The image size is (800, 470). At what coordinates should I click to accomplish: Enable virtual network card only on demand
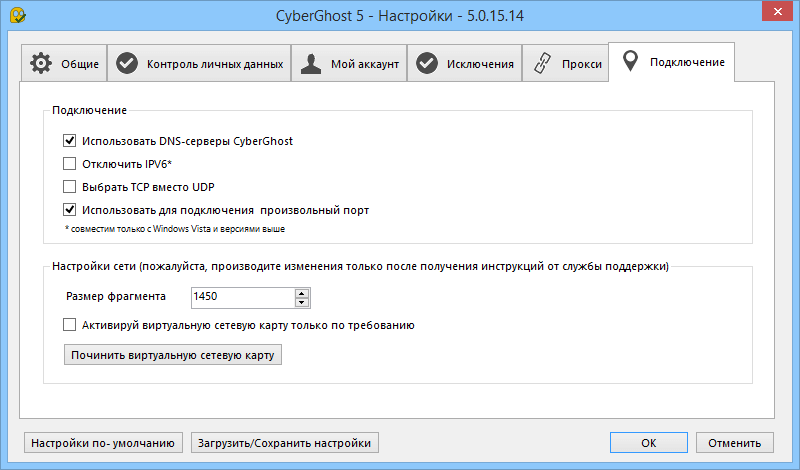(70, 325)
